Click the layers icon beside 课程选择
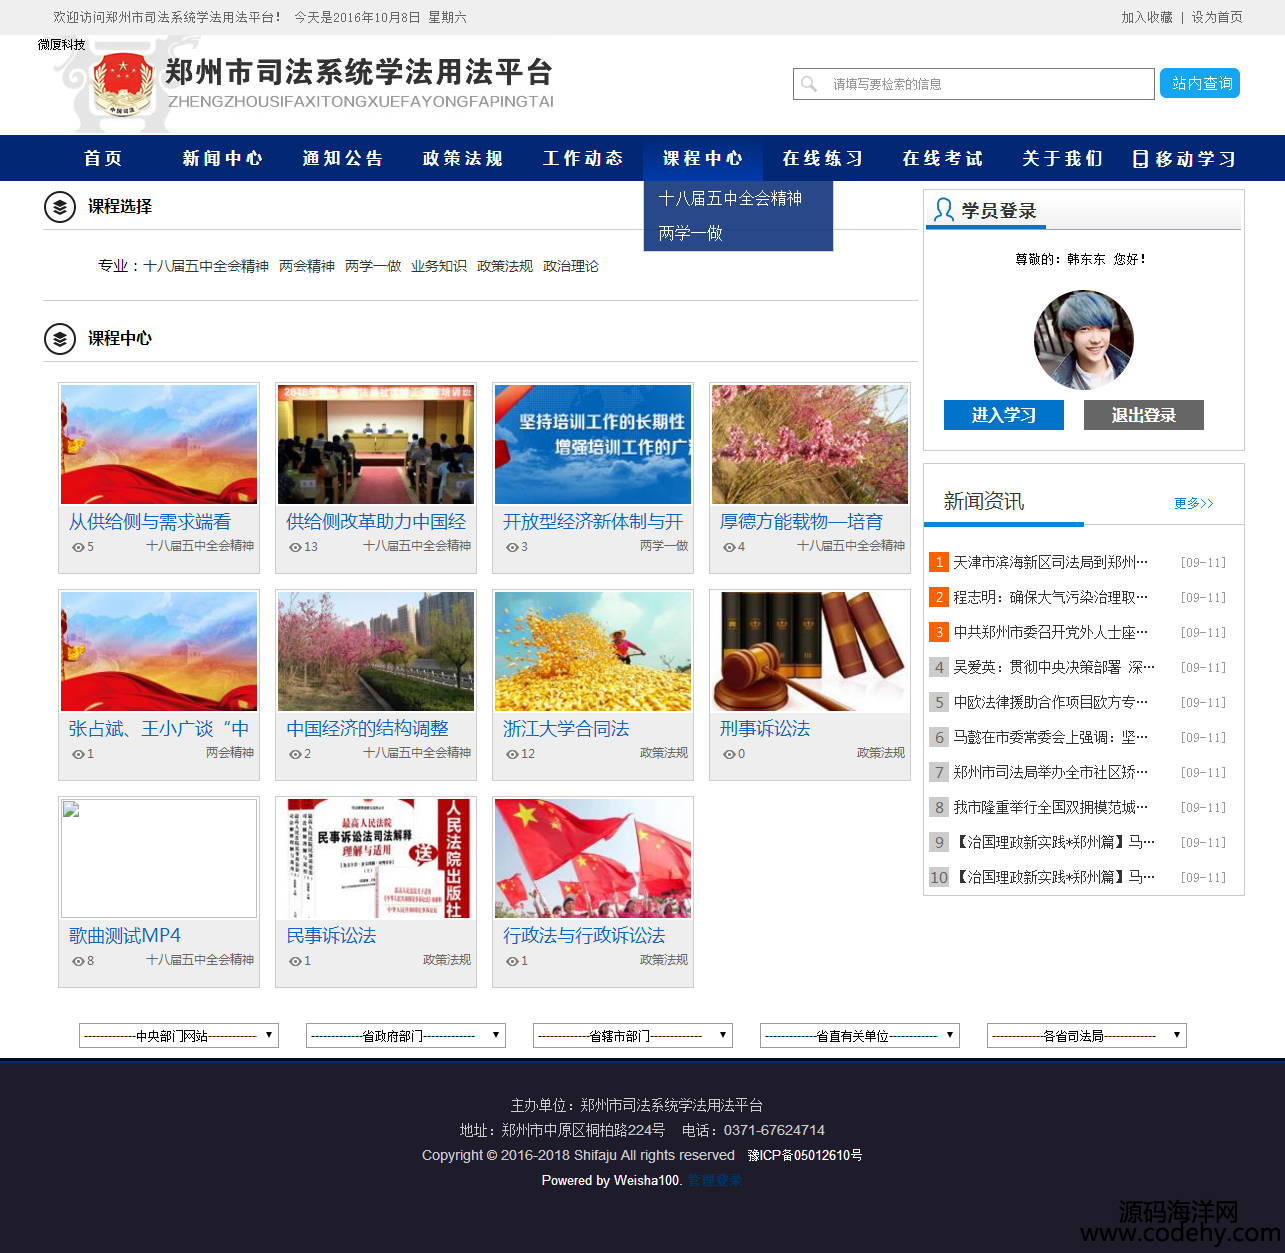 click(x=60, y=207)
